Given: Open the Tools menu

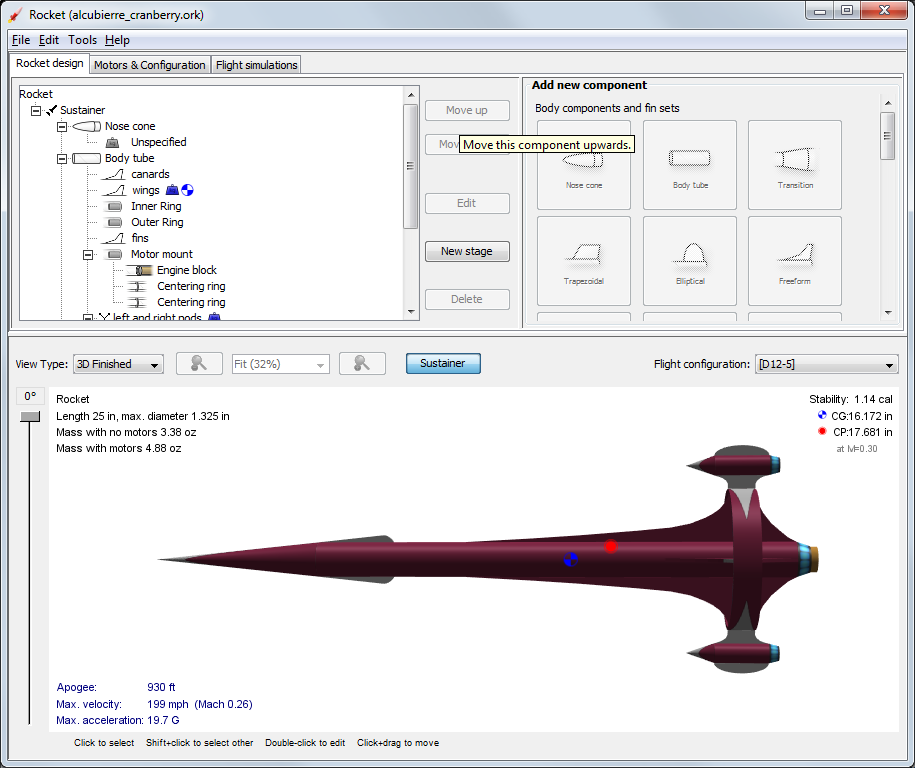Looking at the screenshot, I should tap(82, 40).
